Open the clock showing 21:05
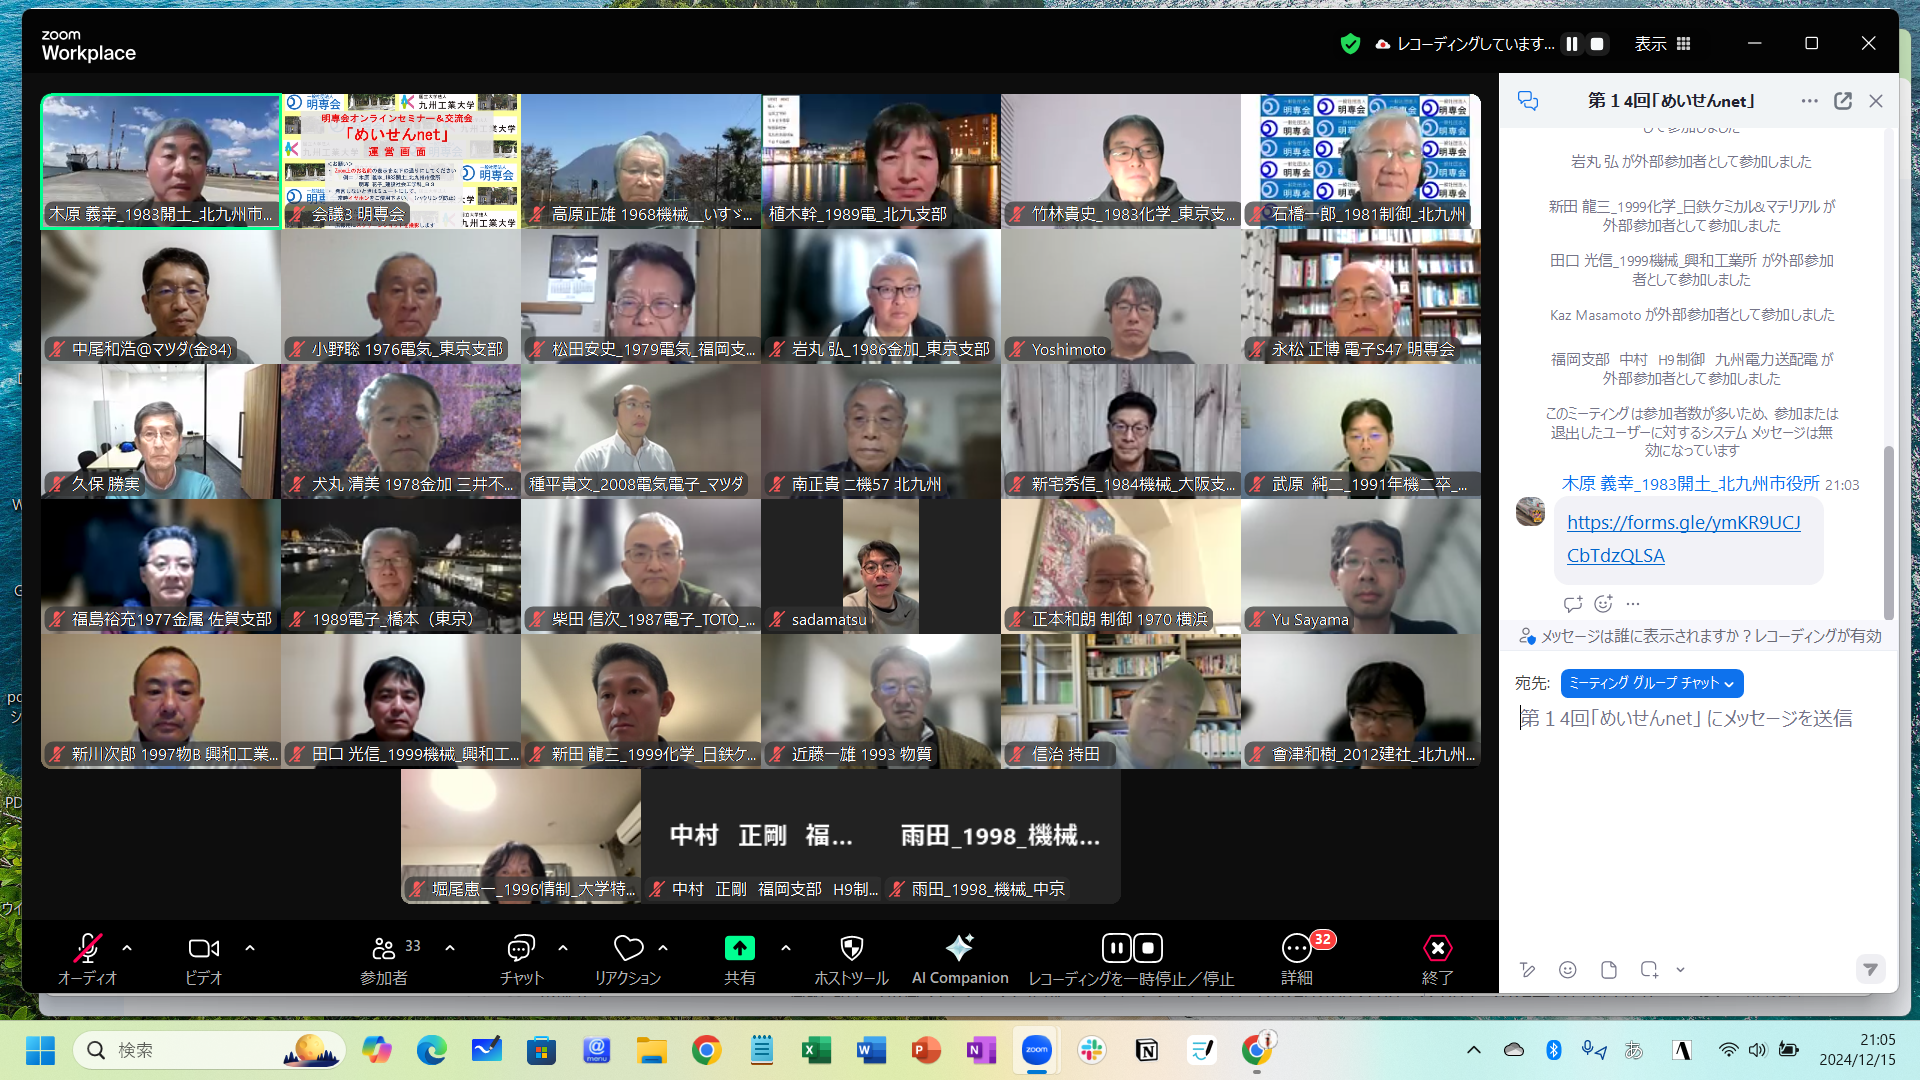 point(1857,1050)
